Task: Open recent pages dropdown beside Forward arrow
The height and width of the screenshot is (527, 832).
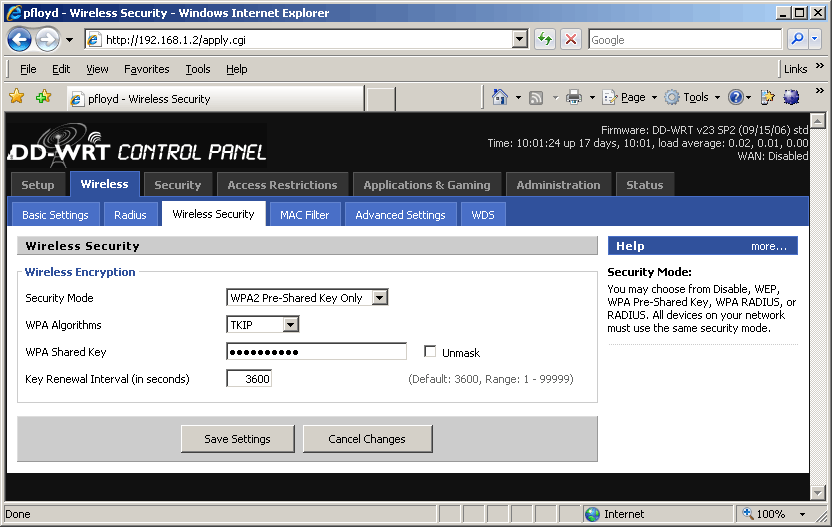Action: [70, 40]
